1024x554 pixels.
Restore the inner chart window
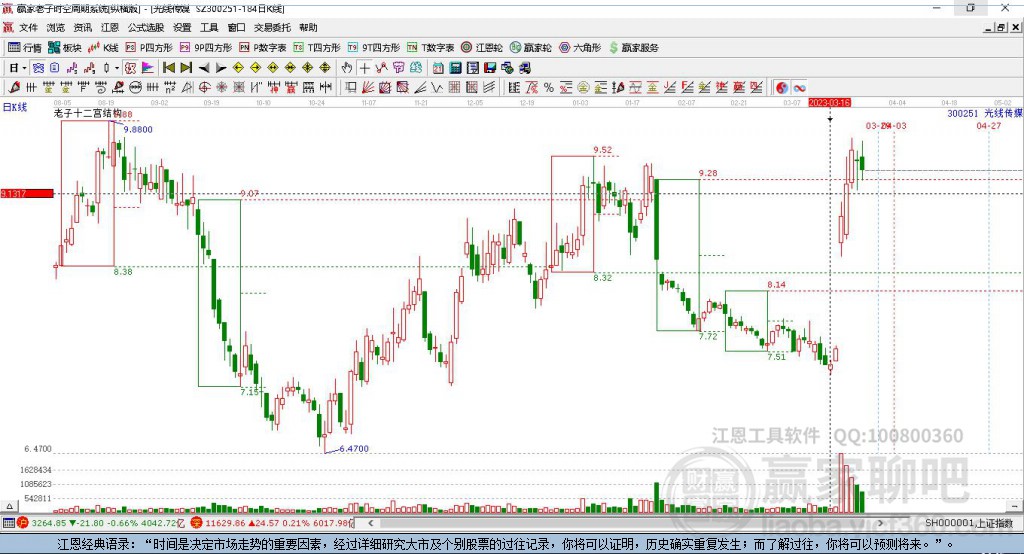[1001, 27]
